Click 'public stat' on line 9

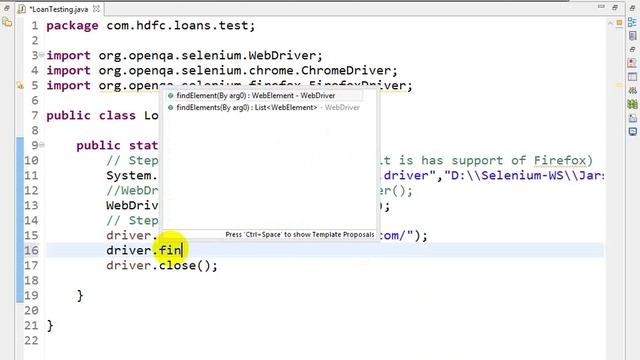pos(117,145)
